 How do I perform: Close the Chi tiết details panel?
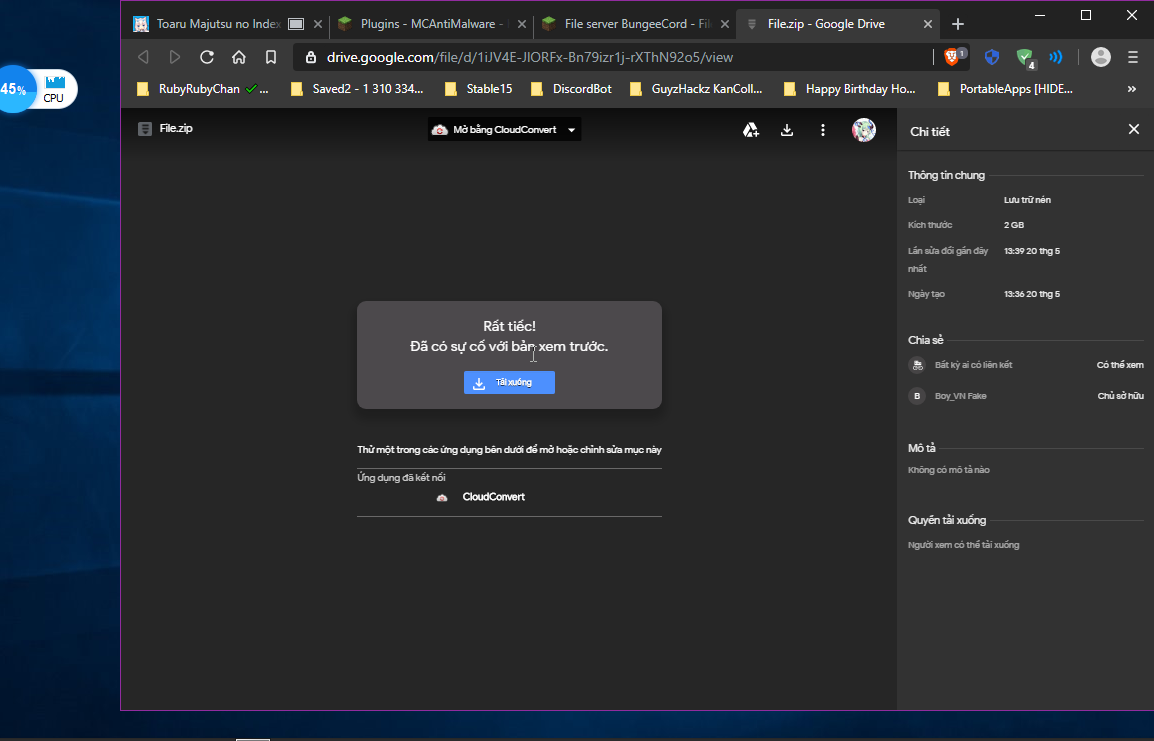click(1133, 129)
